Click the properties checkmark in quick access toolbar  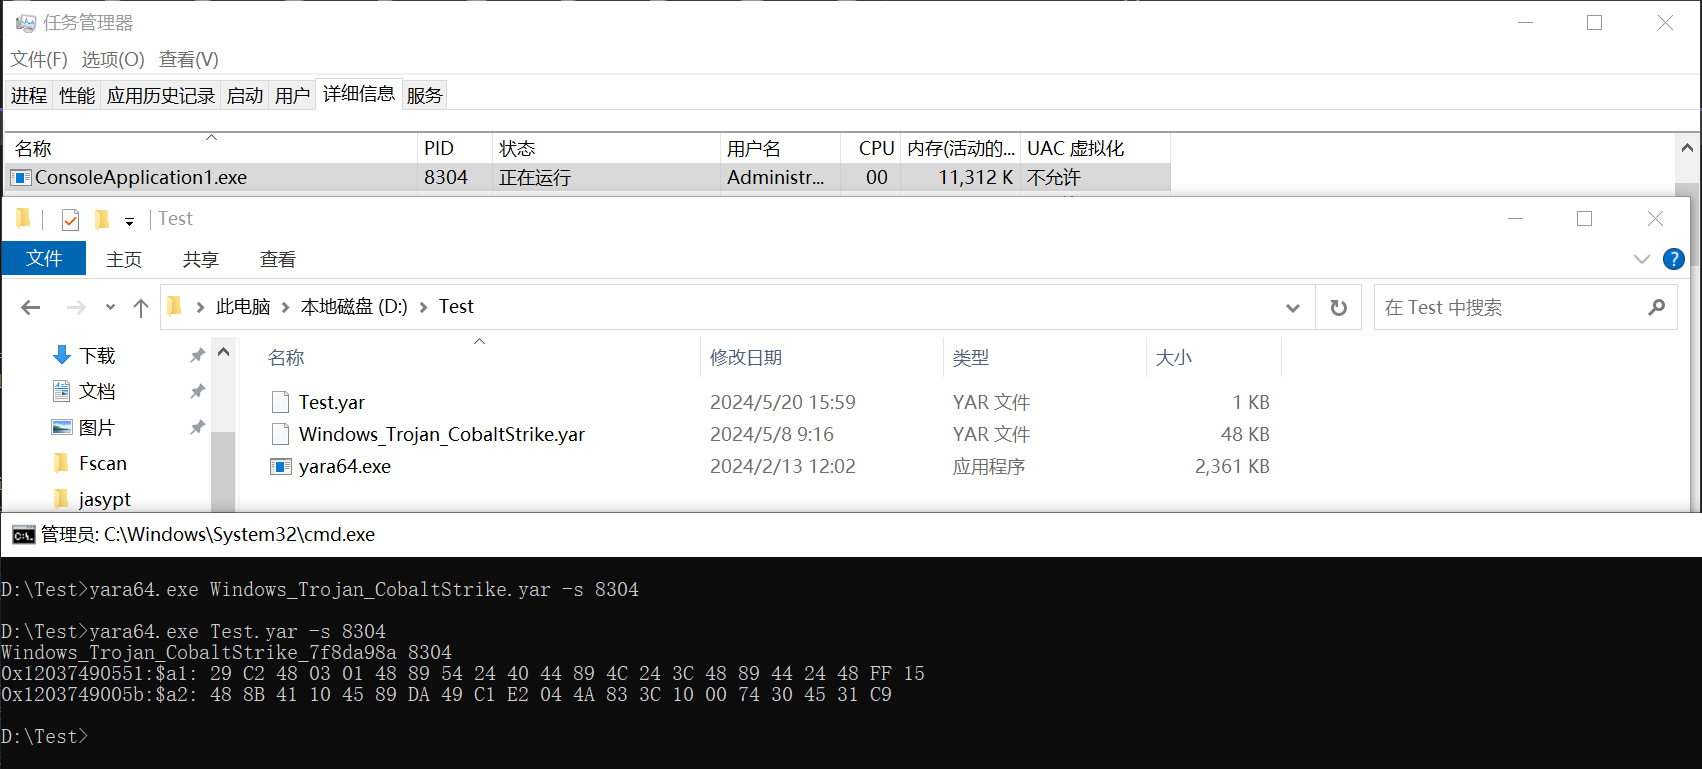70,219
